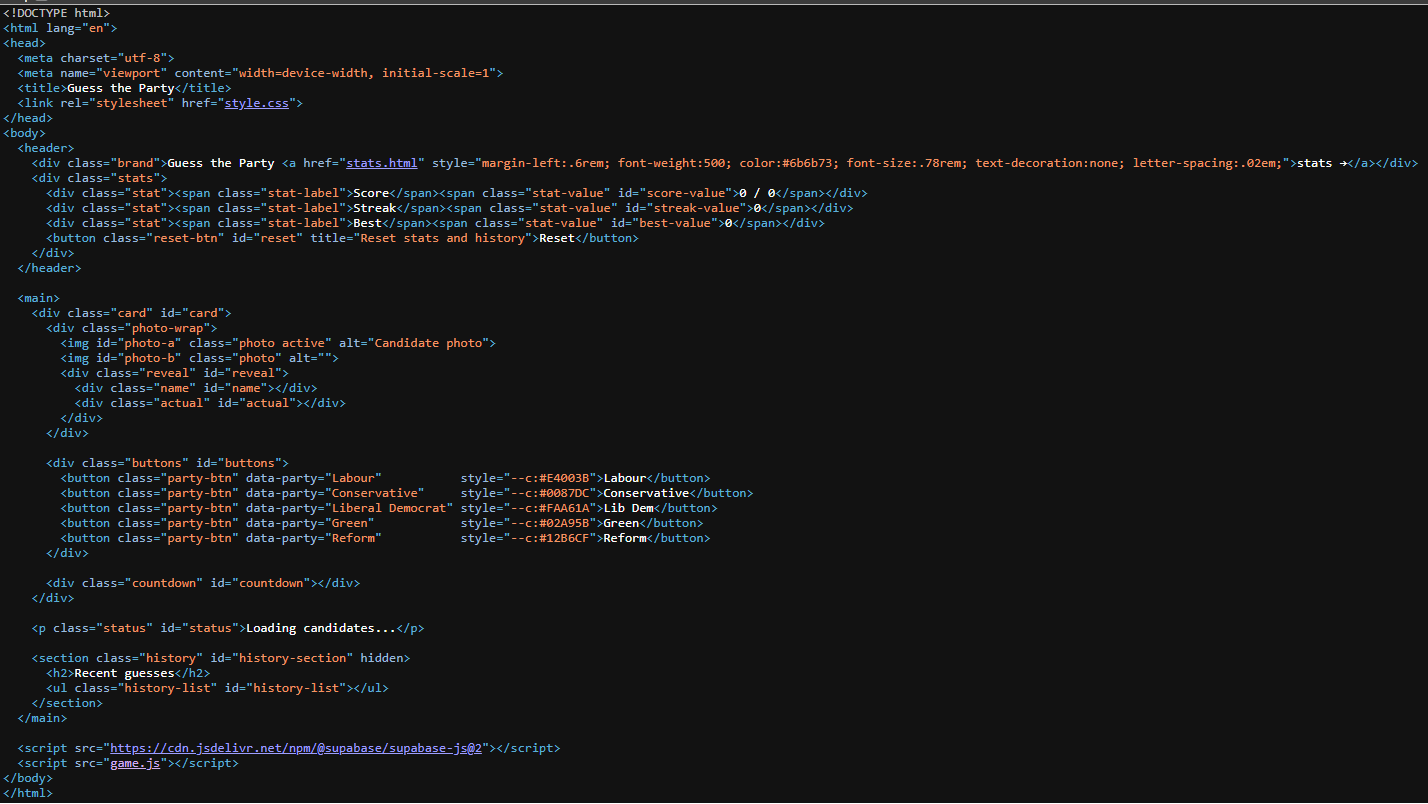Click the 'best-value' id value
The width and height of the screenshot is (1428, 804).
[675, 223]
